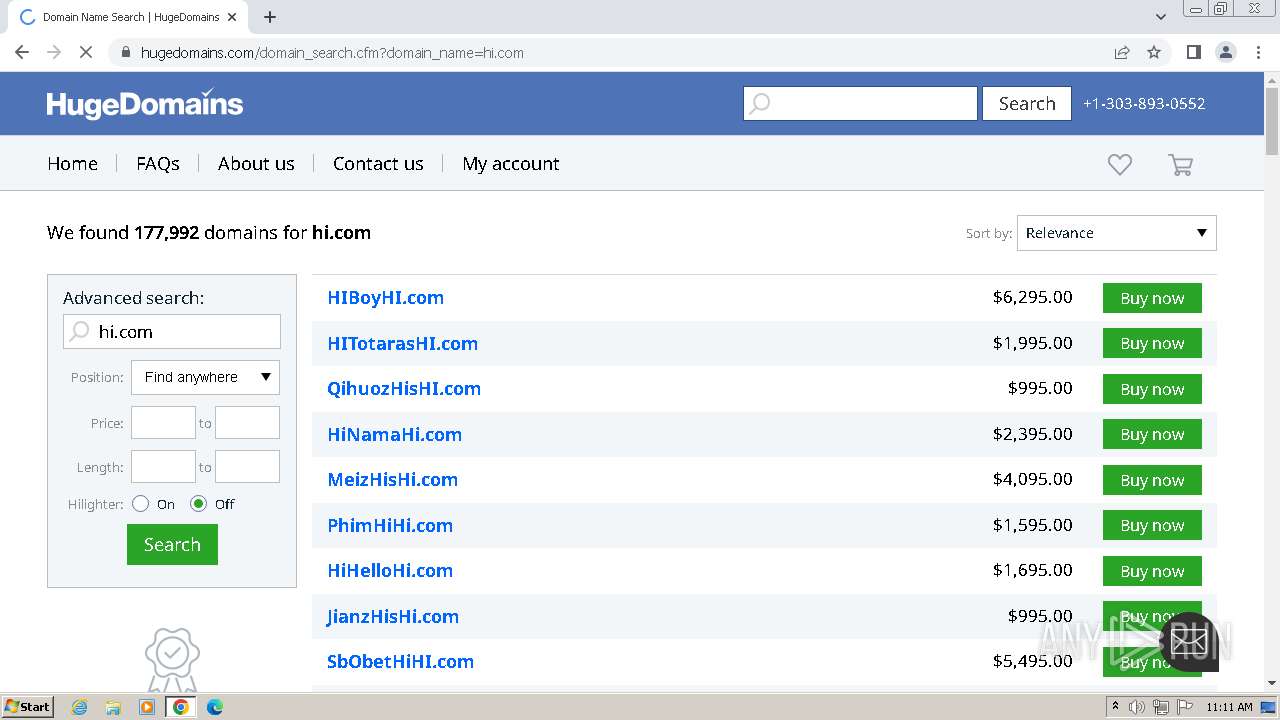This screenshot has width=1280, height=720.
Task: Bookmark this page with the star icon
Action: 1154,53
